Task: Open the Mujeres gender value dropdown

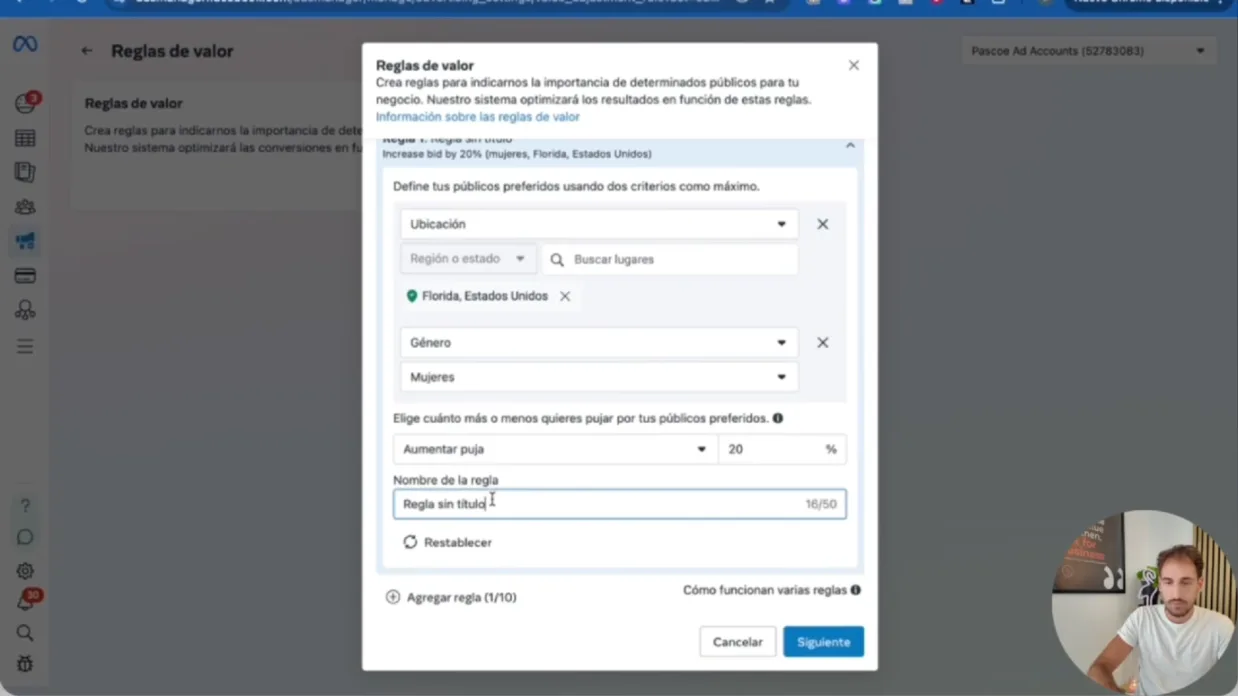Action: [599, 377]
